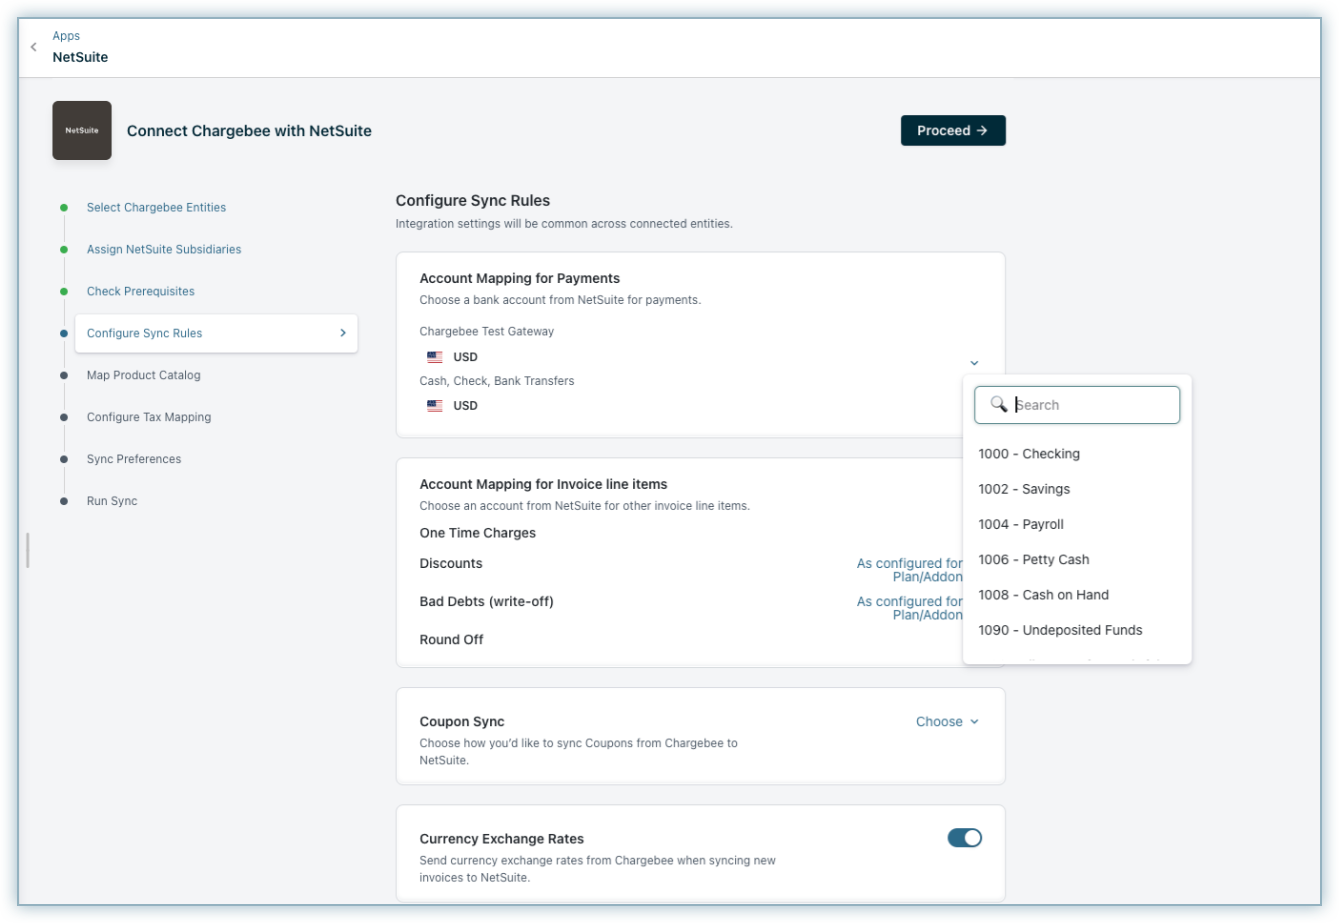
Task: Click the magnifier icon in search box
Action: [998, 404]
